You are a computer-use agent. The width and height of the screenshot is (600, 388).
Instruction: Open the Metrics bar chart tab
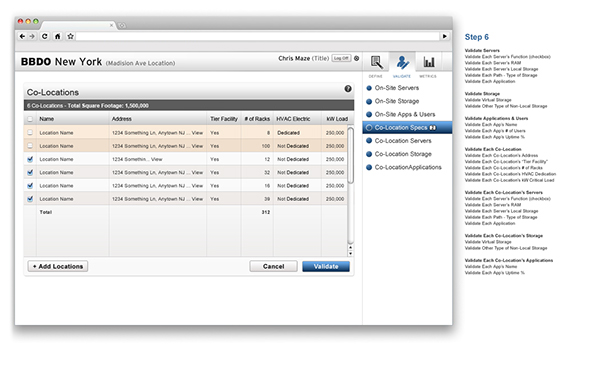pos(429,62)
